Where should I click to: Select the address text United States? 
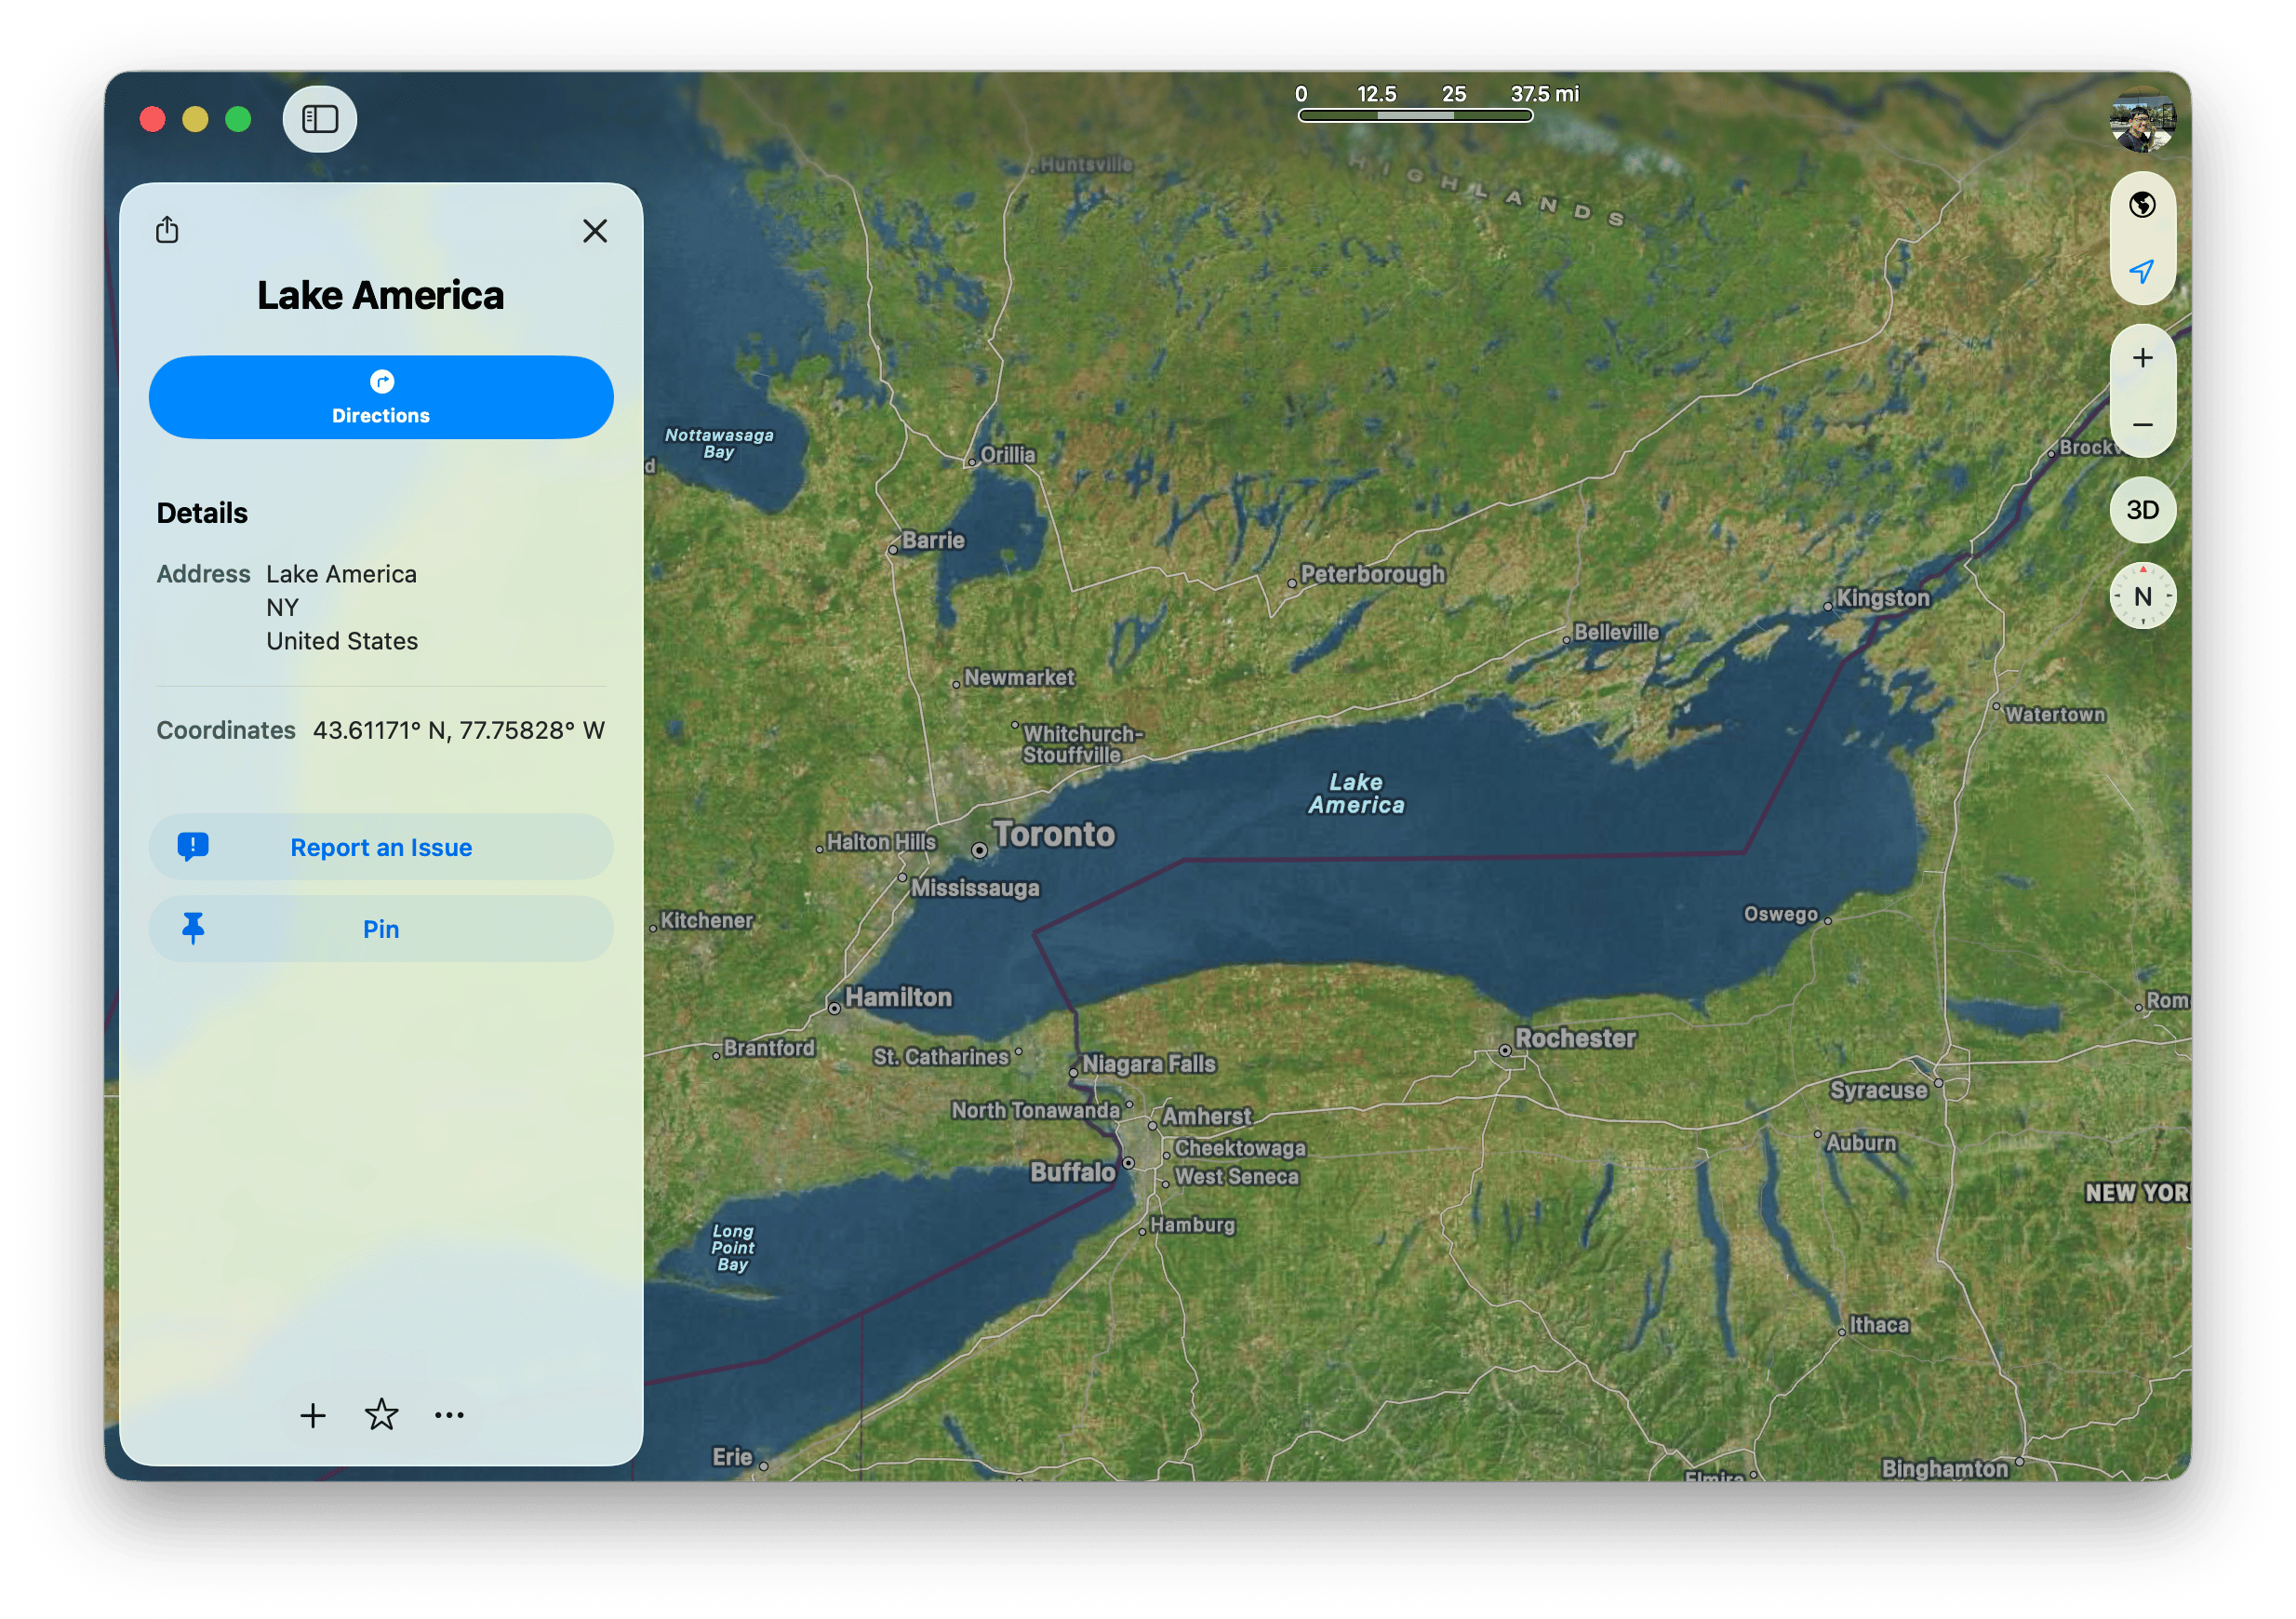point(342,641)
